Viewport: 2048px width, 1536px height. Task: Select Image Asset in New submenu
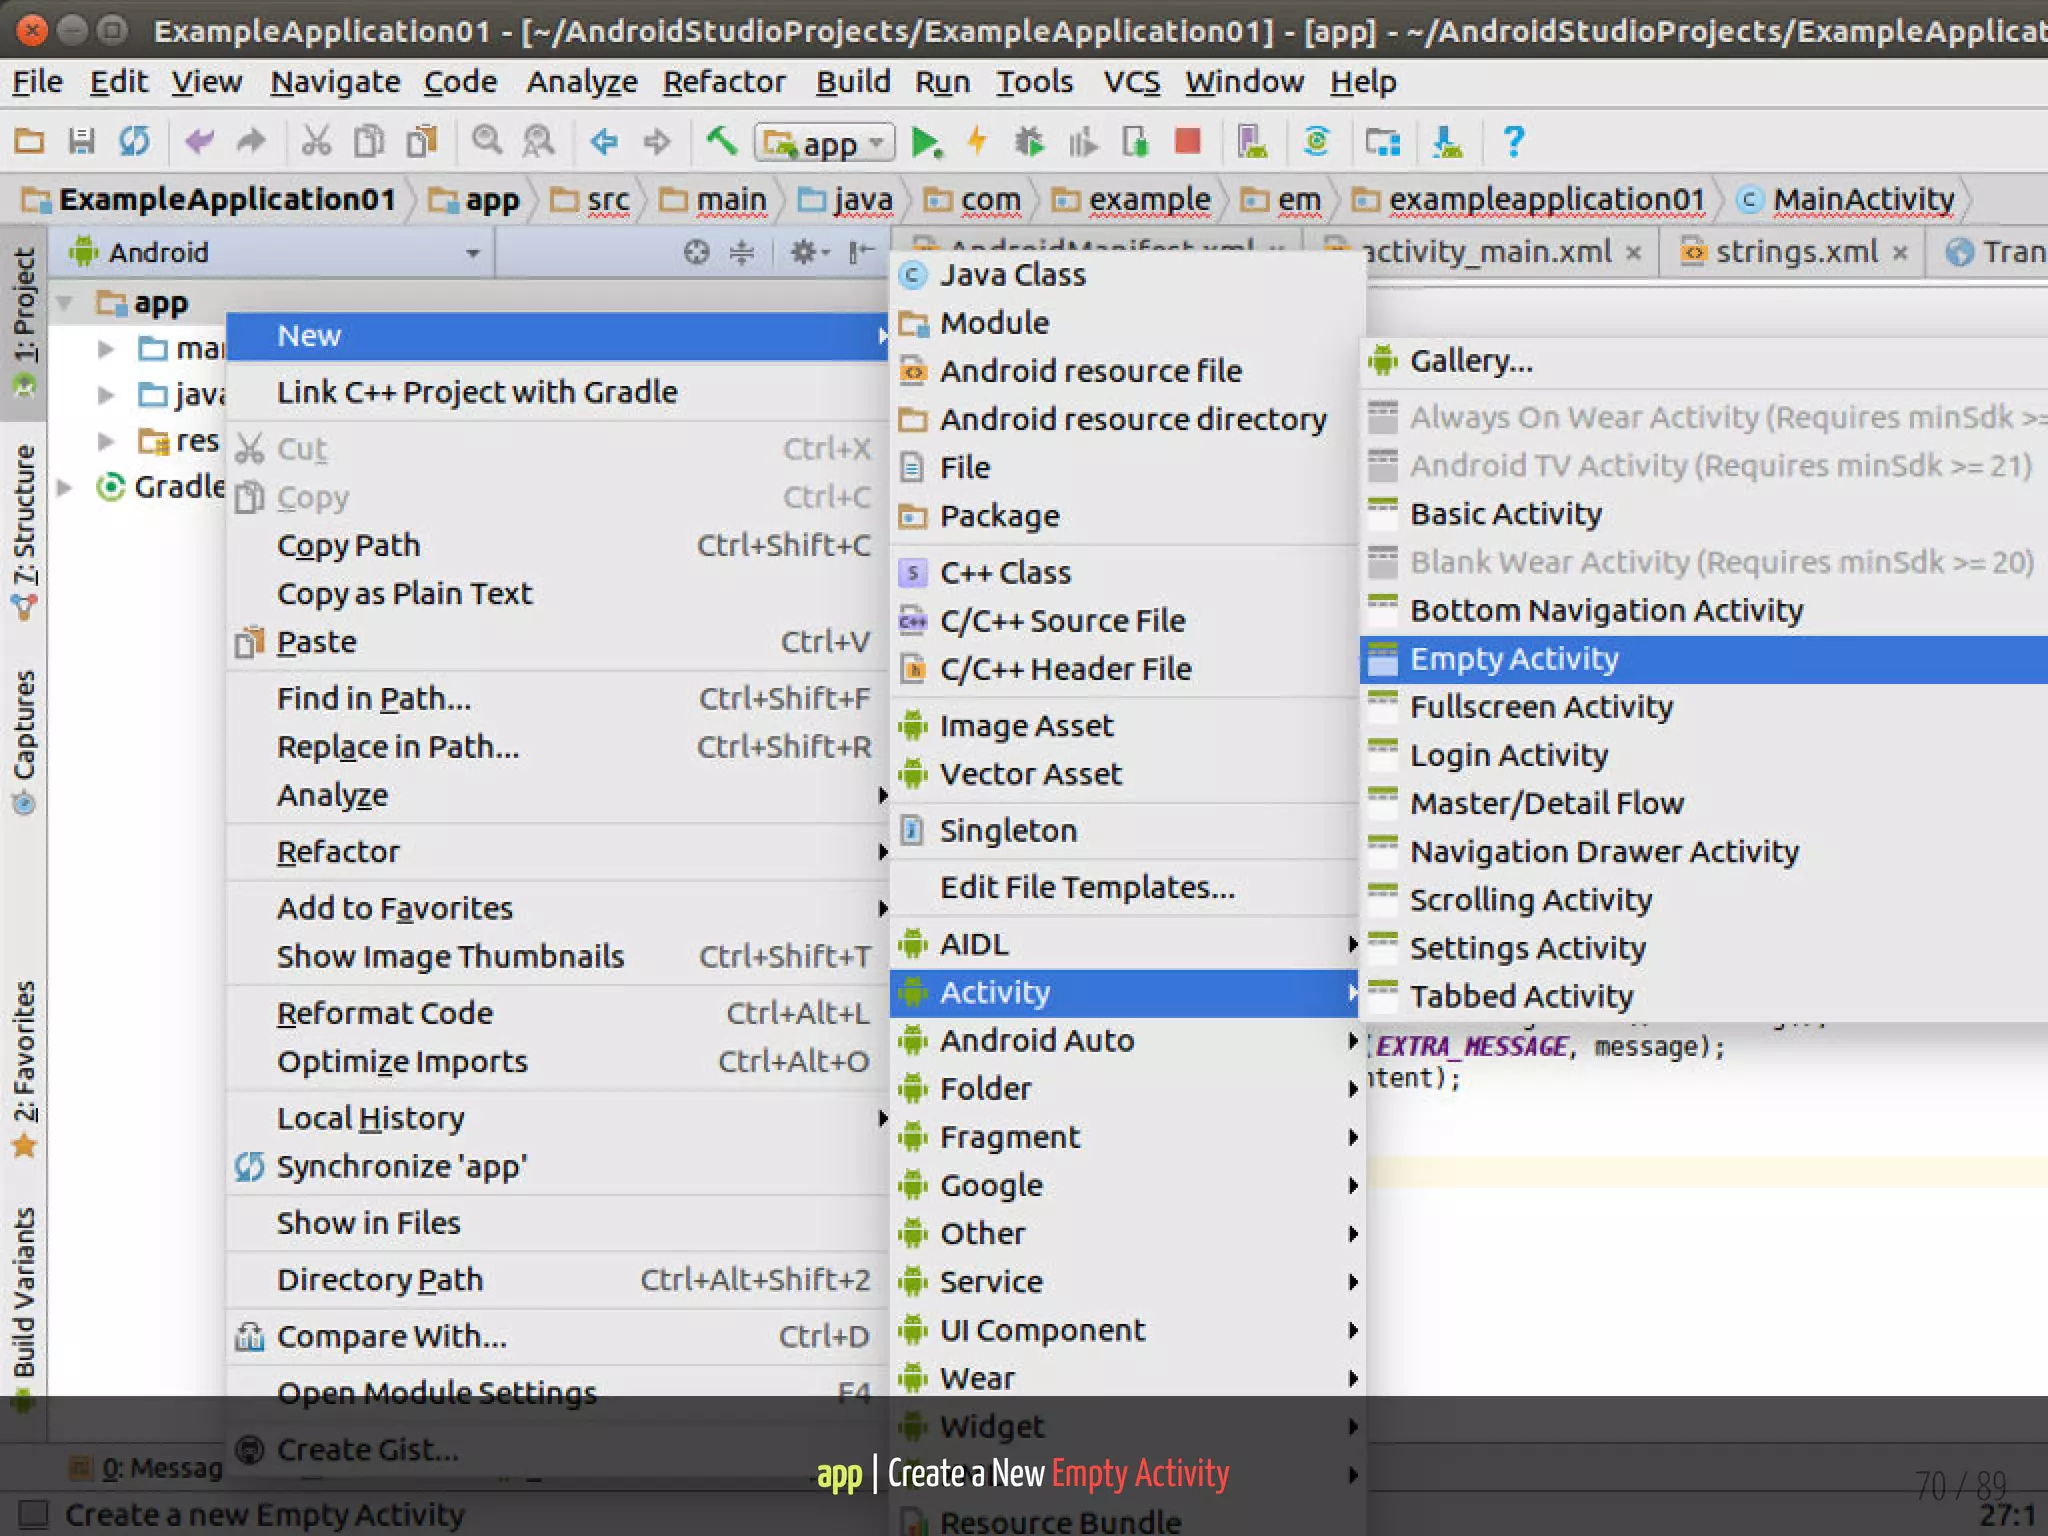1125,725
